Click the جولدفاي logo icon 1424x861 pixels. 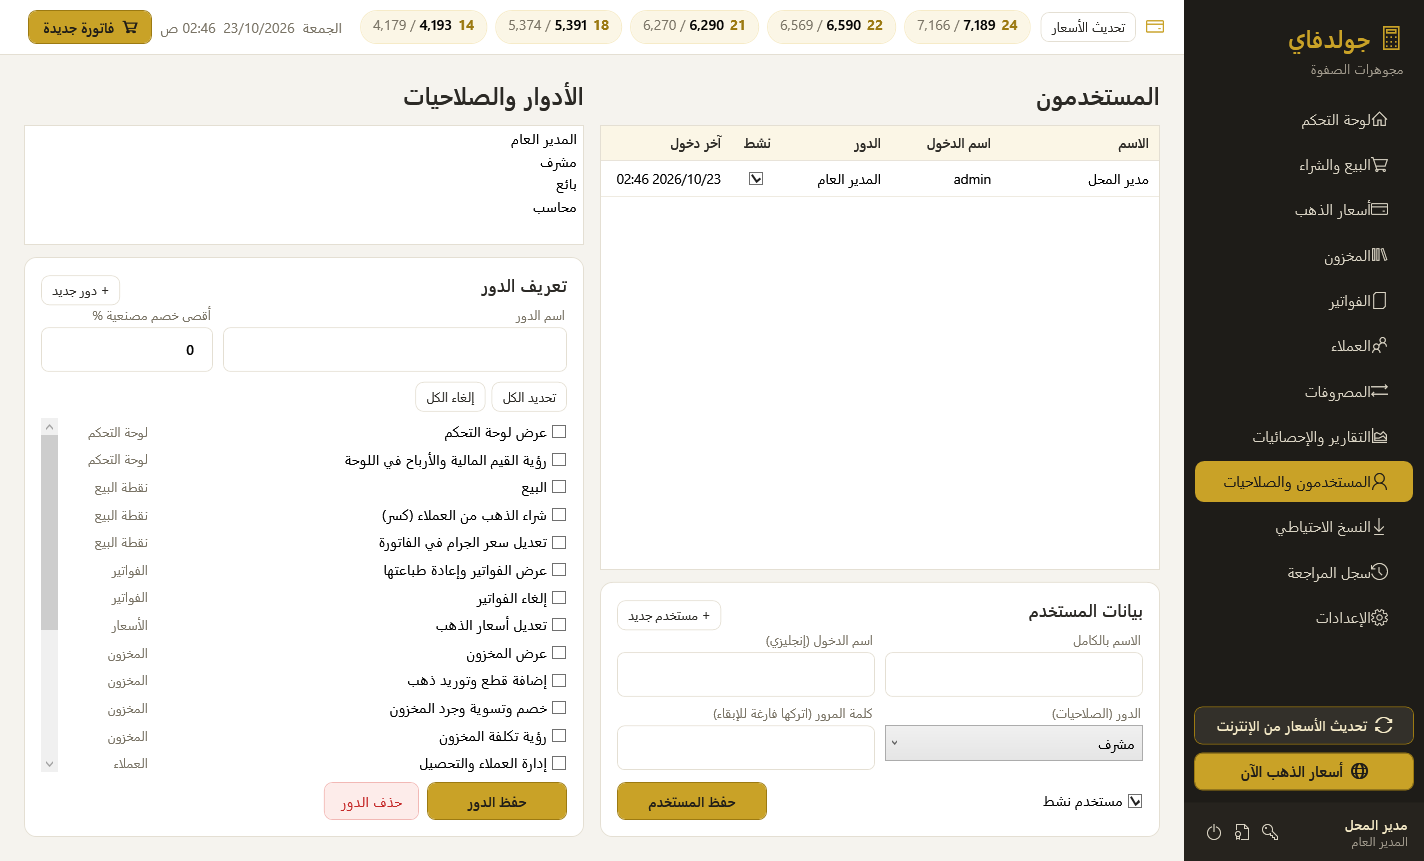coord(1391,40)
